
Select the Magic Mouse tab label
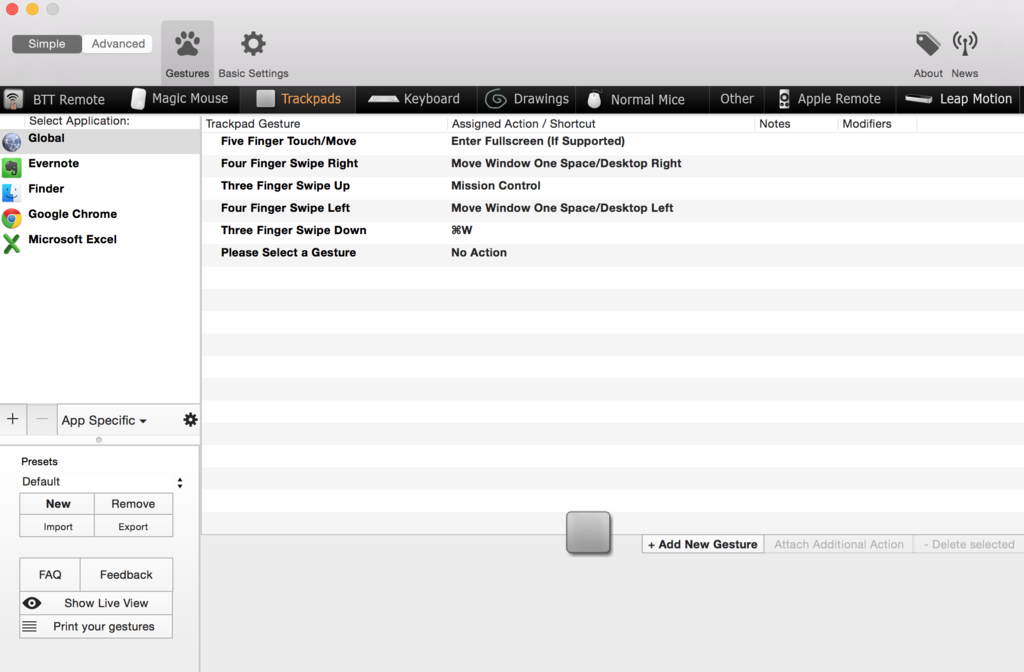coord(190,99)
